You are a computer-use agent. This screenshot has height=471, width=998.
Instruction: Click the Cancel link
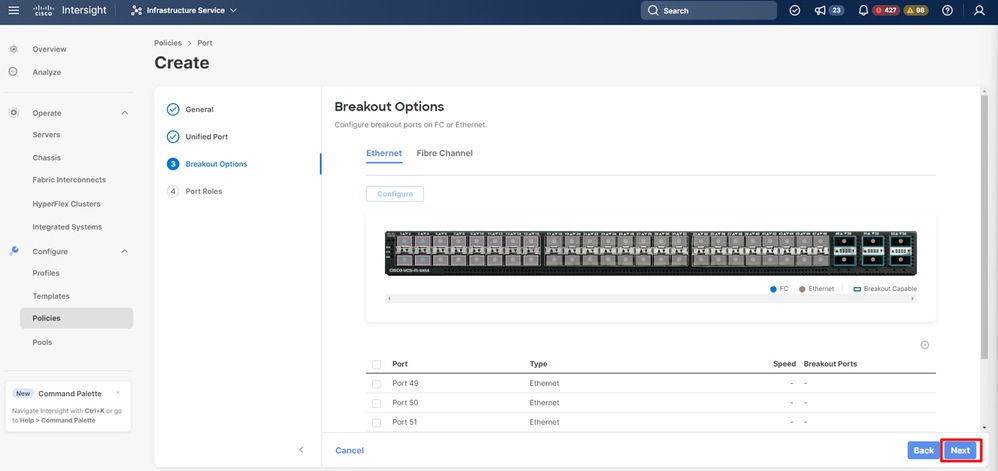tap(349, 451)
